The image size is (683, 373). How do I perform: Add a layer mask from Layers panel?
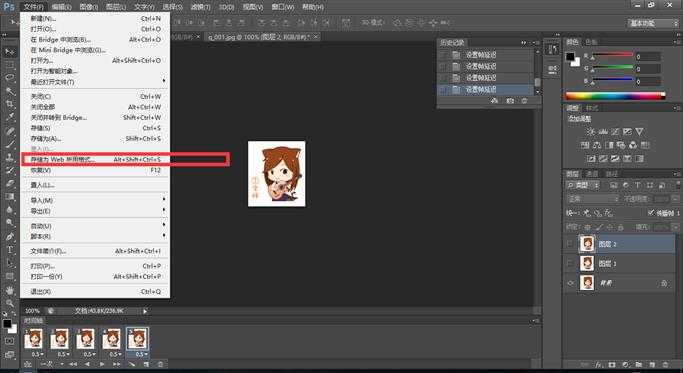click(612, 364)
